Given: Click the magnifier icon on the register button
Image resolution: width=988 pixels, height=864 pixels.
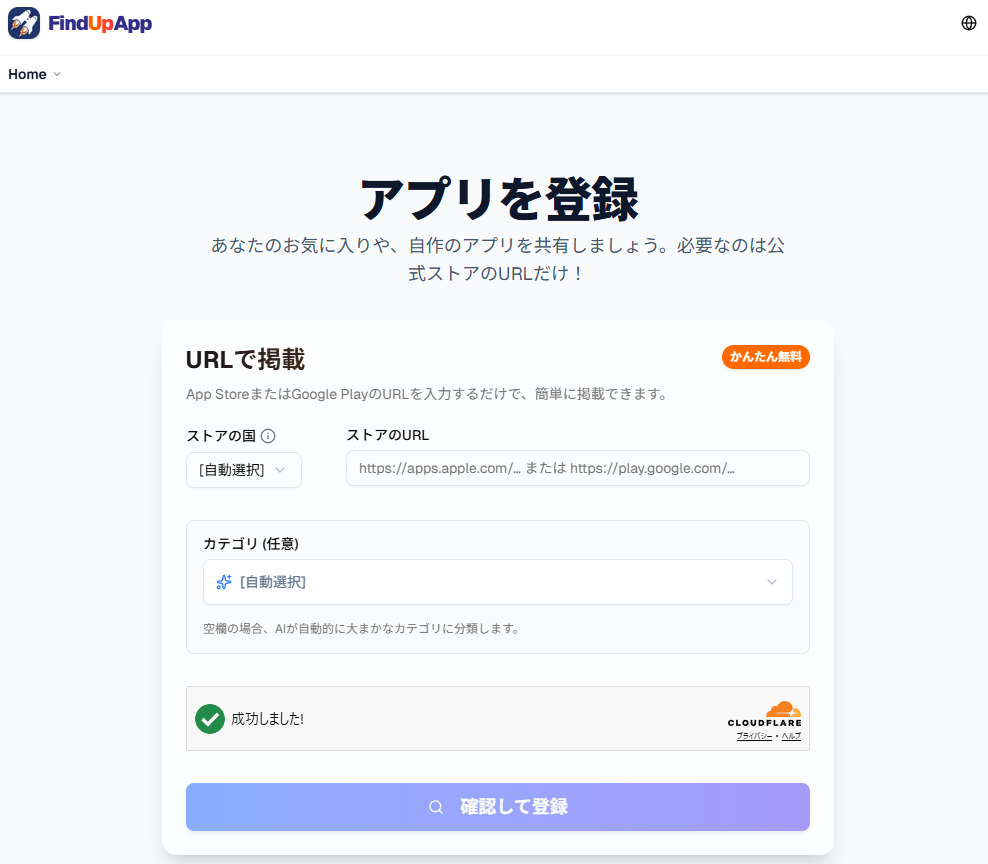Looking at the screenshot, I should point(436,807).
